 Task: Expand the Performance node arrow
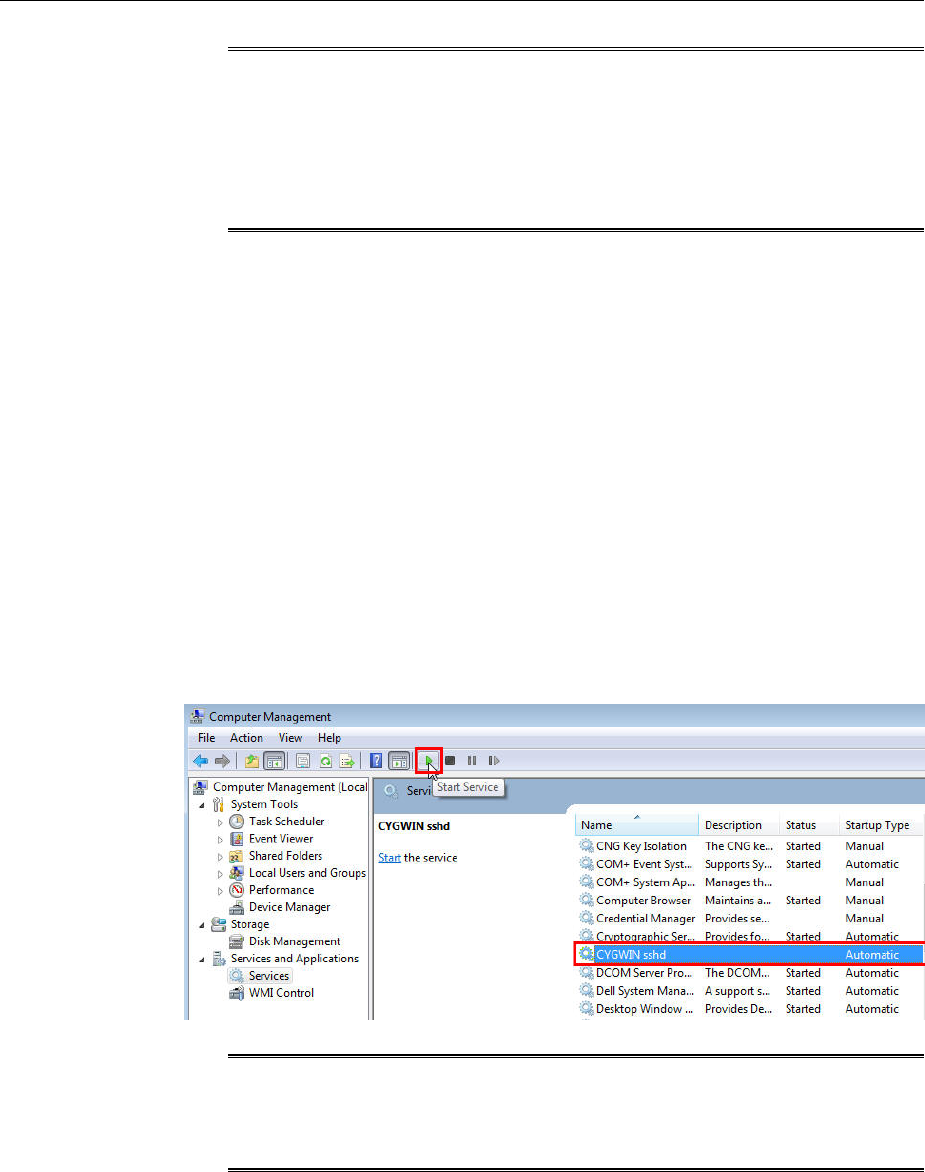220,891
